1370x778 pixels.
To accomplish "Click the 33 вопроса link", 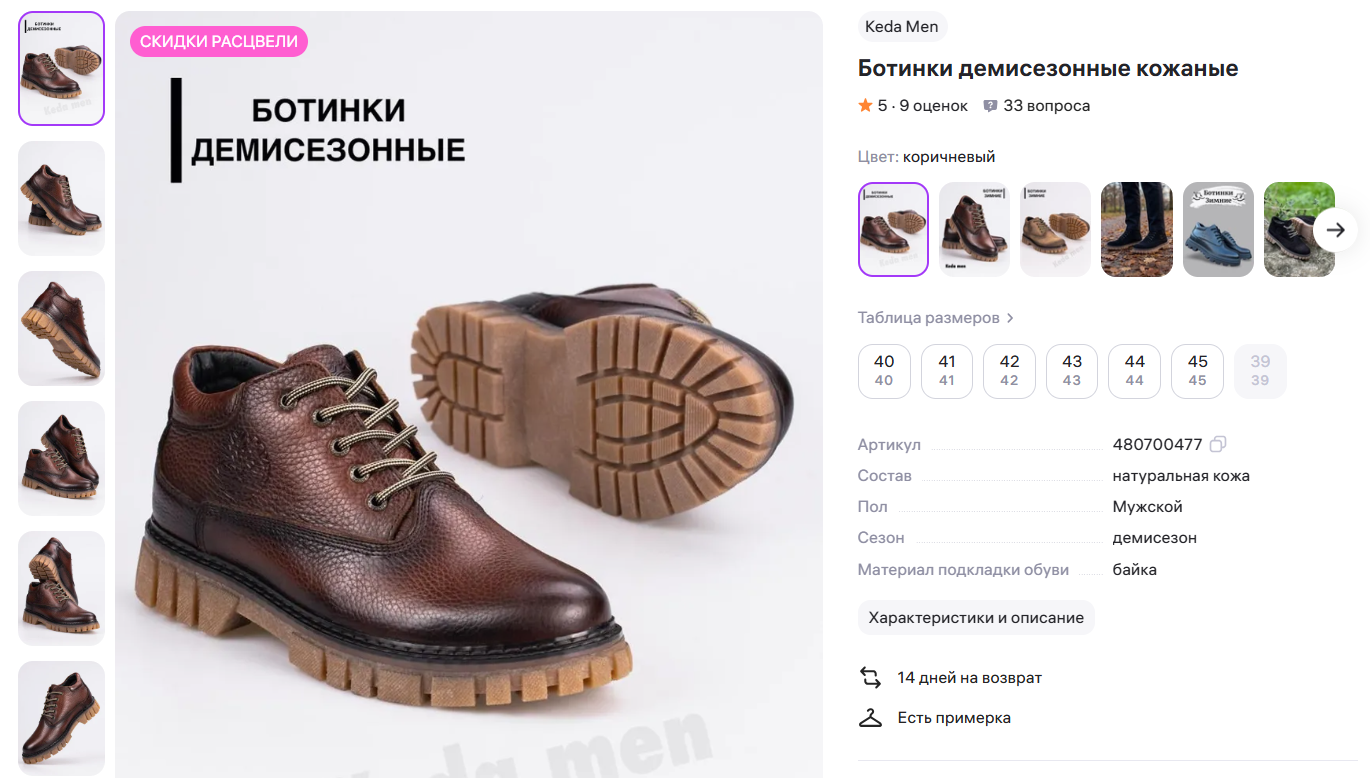I will click(x=1048, y=105).
